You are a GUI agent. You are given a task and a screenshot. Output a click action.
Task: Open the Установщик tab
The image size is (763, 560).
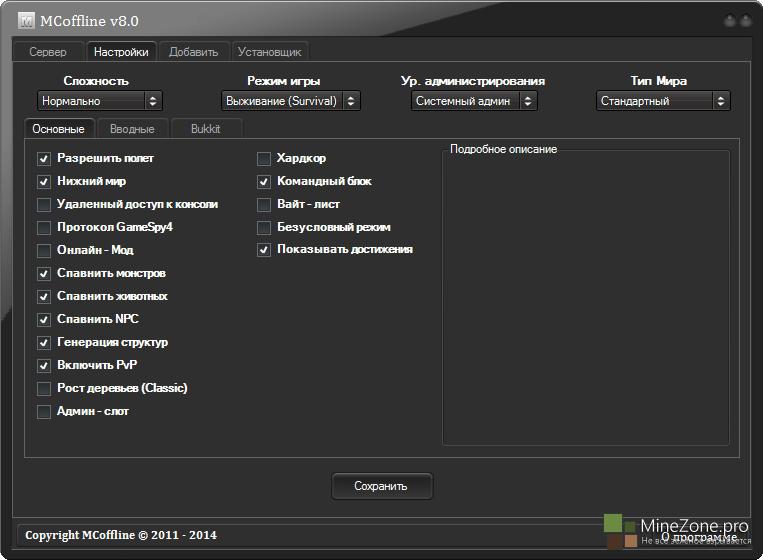point(269,52)
